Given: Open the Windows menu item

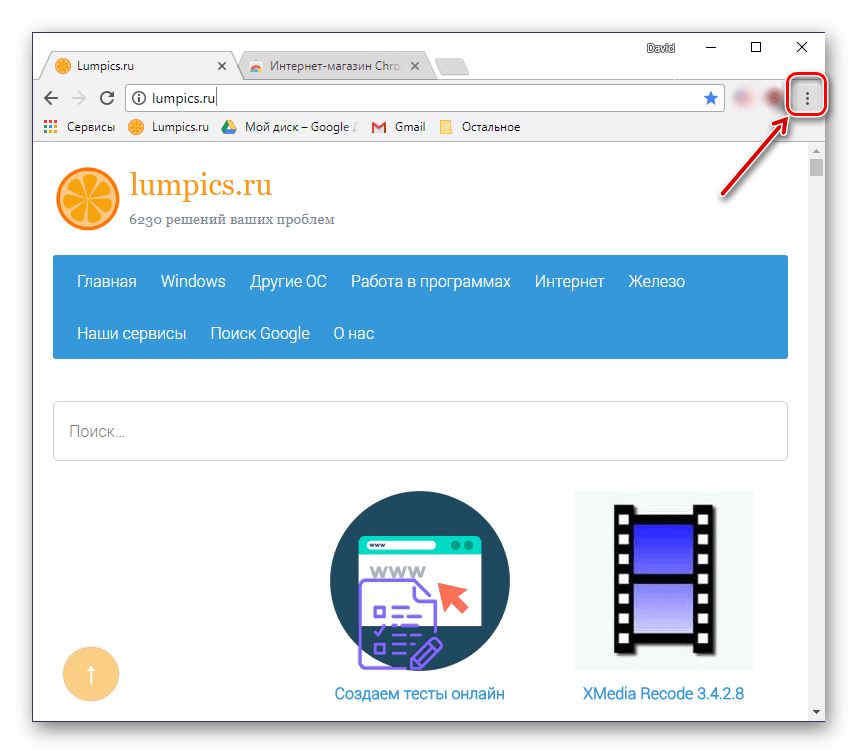Looking at the screenshot, I should (193, 281).
